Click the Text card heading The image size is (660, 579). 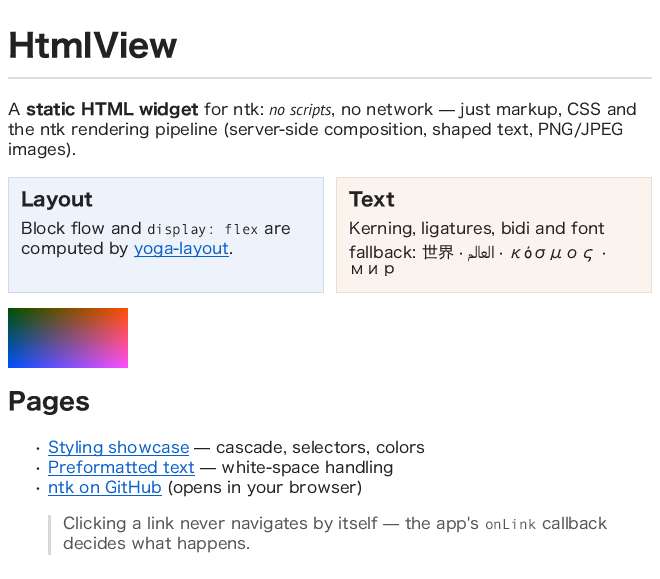(372, 199)
